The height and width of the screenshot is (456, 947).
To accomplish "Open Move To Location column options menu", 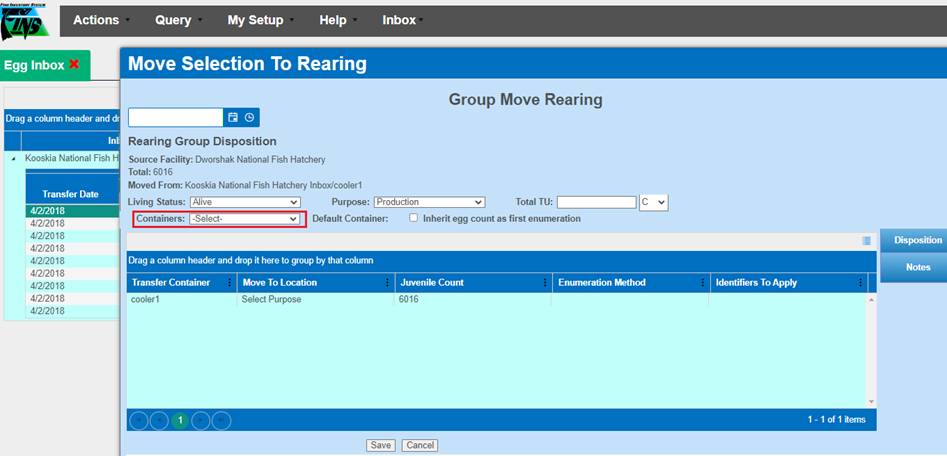I will 387,283.
